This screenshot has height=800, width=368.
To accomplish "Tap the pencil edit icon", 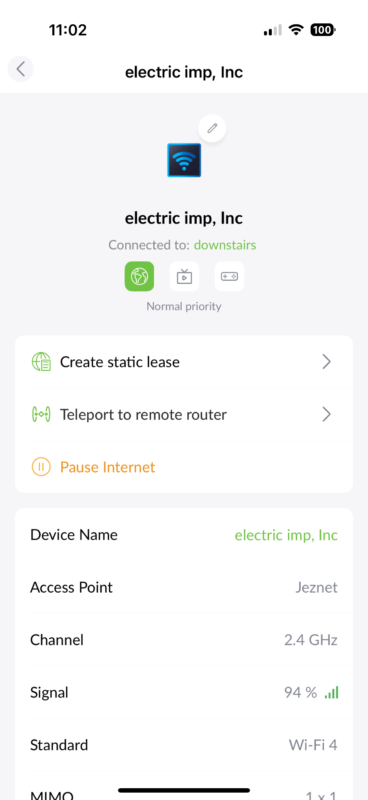I will [212, 128].
